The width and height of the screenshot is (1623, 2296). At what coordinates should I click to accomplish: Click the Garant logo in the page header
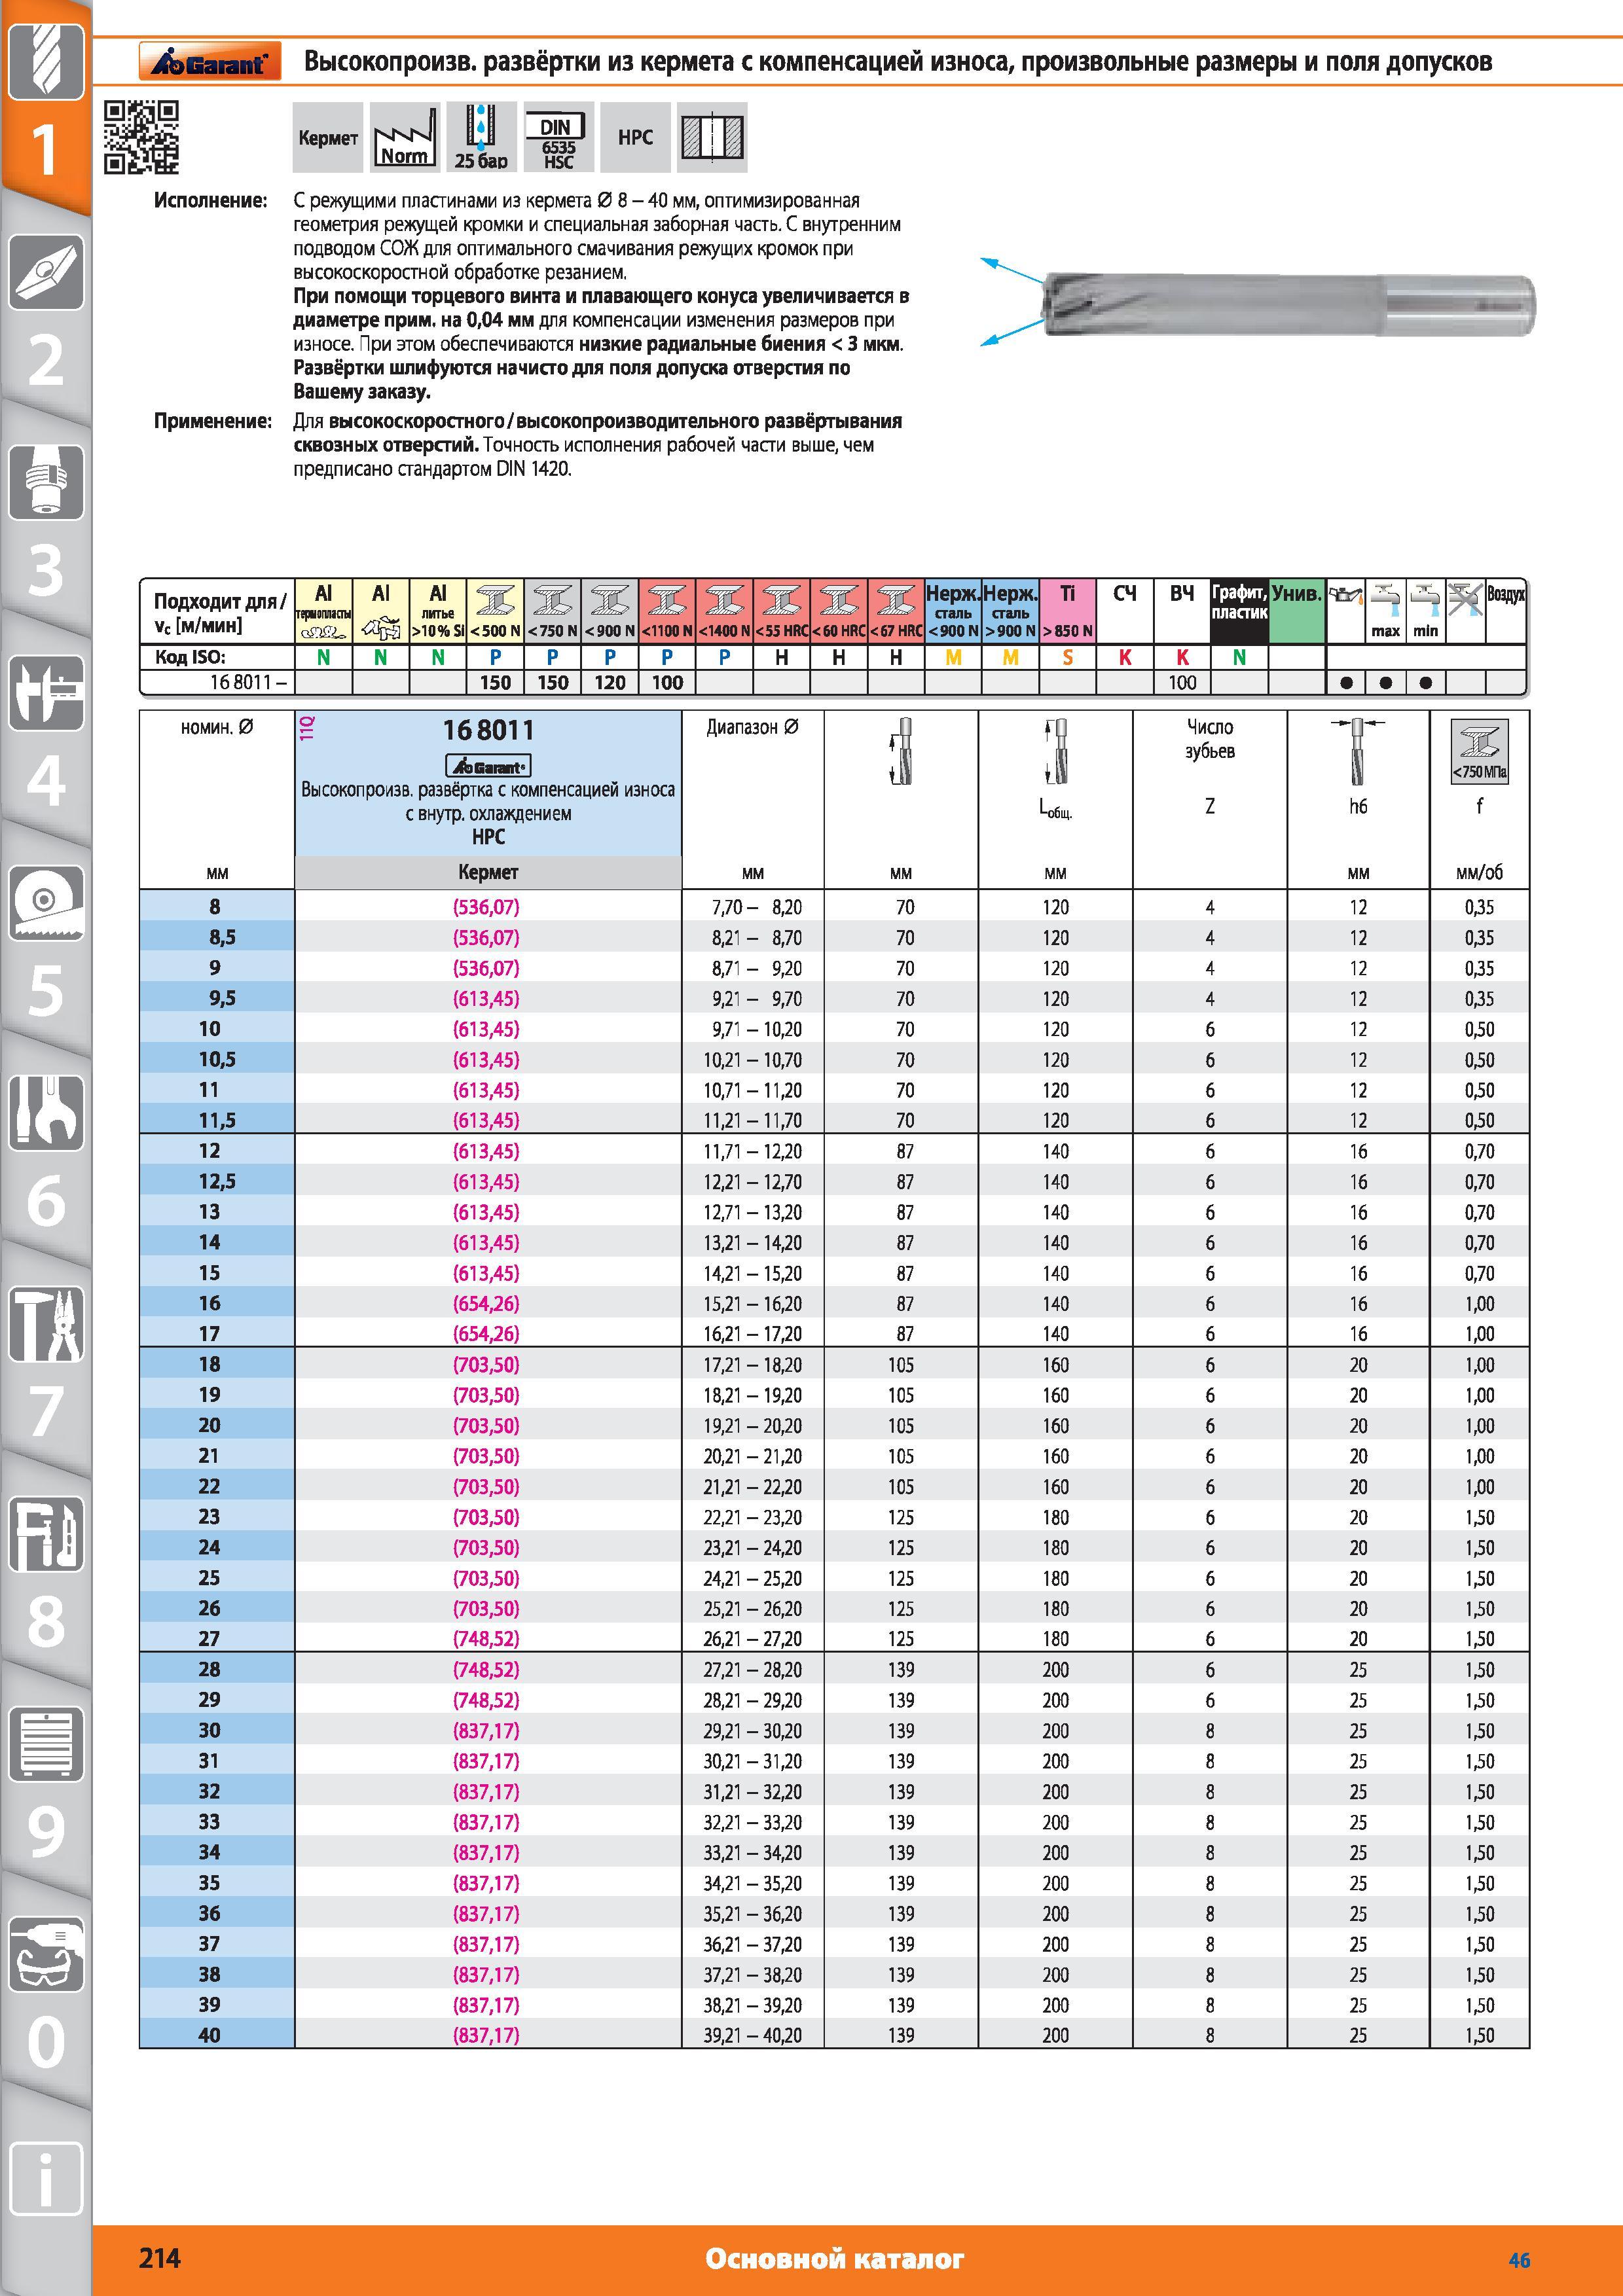point(209,62)
